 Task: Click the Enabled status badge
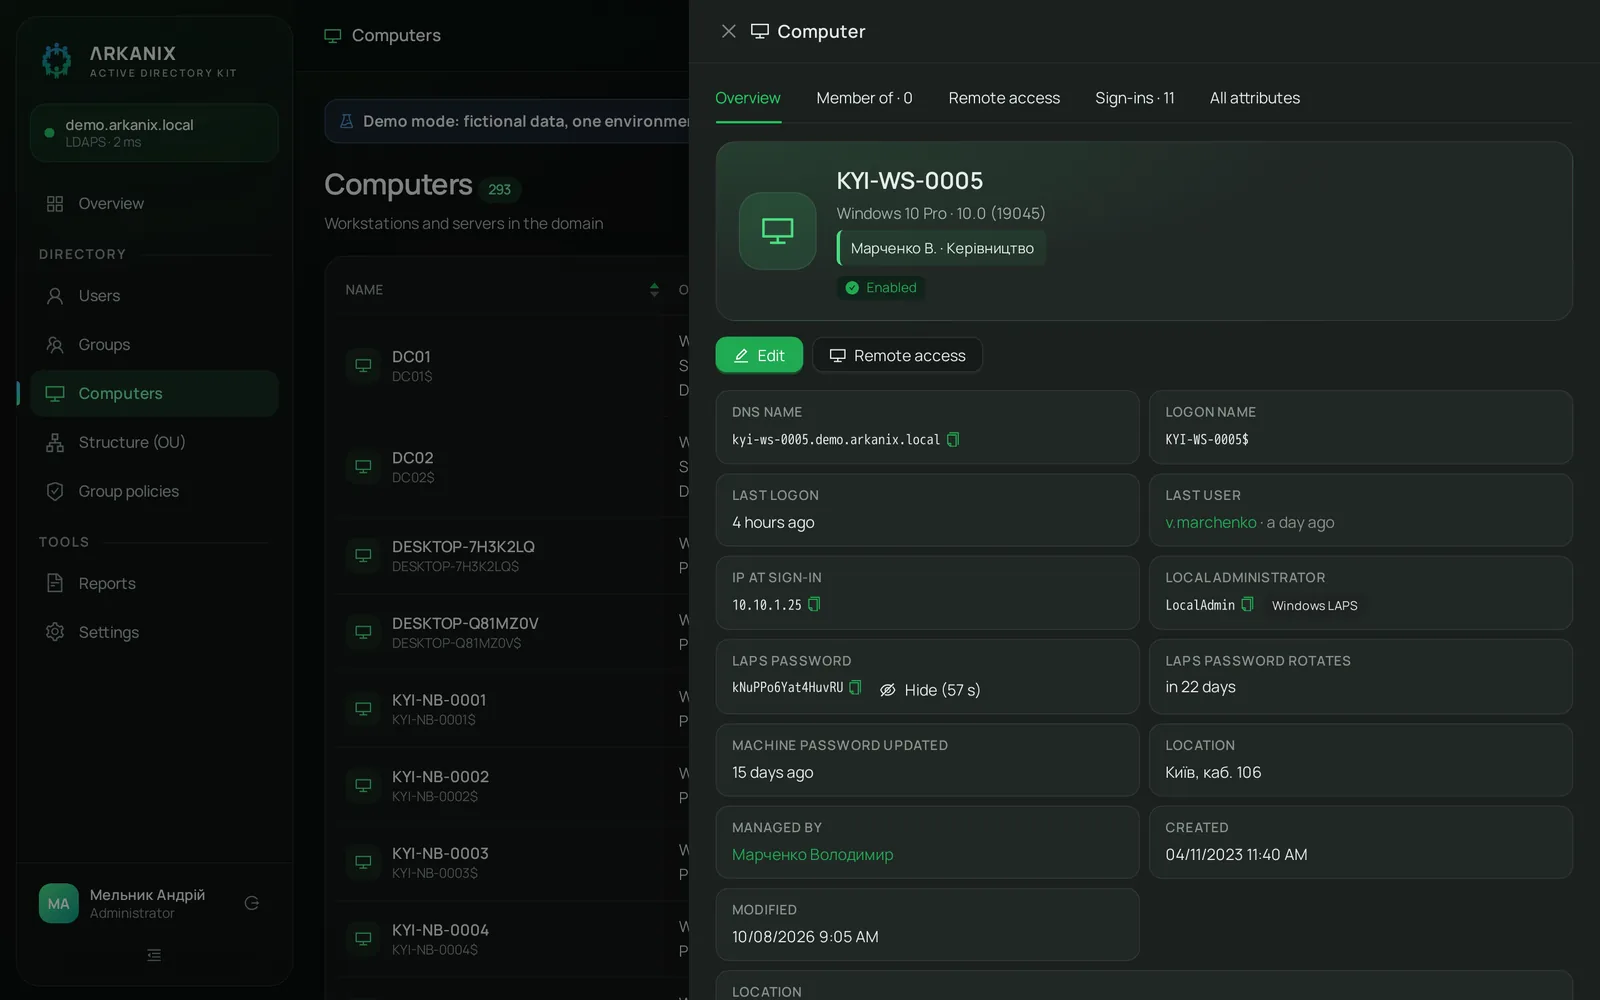click(x=881, y=288)
